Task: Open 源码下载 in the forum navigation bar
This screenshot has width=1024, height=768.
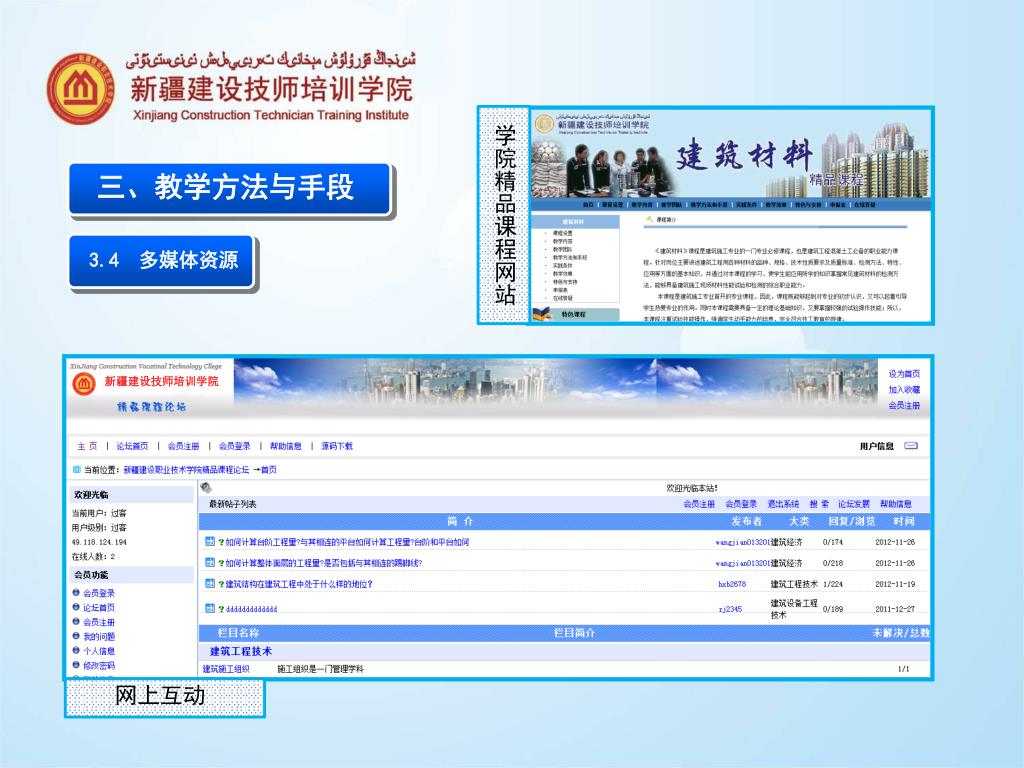Action: click(x=337, y=446)
